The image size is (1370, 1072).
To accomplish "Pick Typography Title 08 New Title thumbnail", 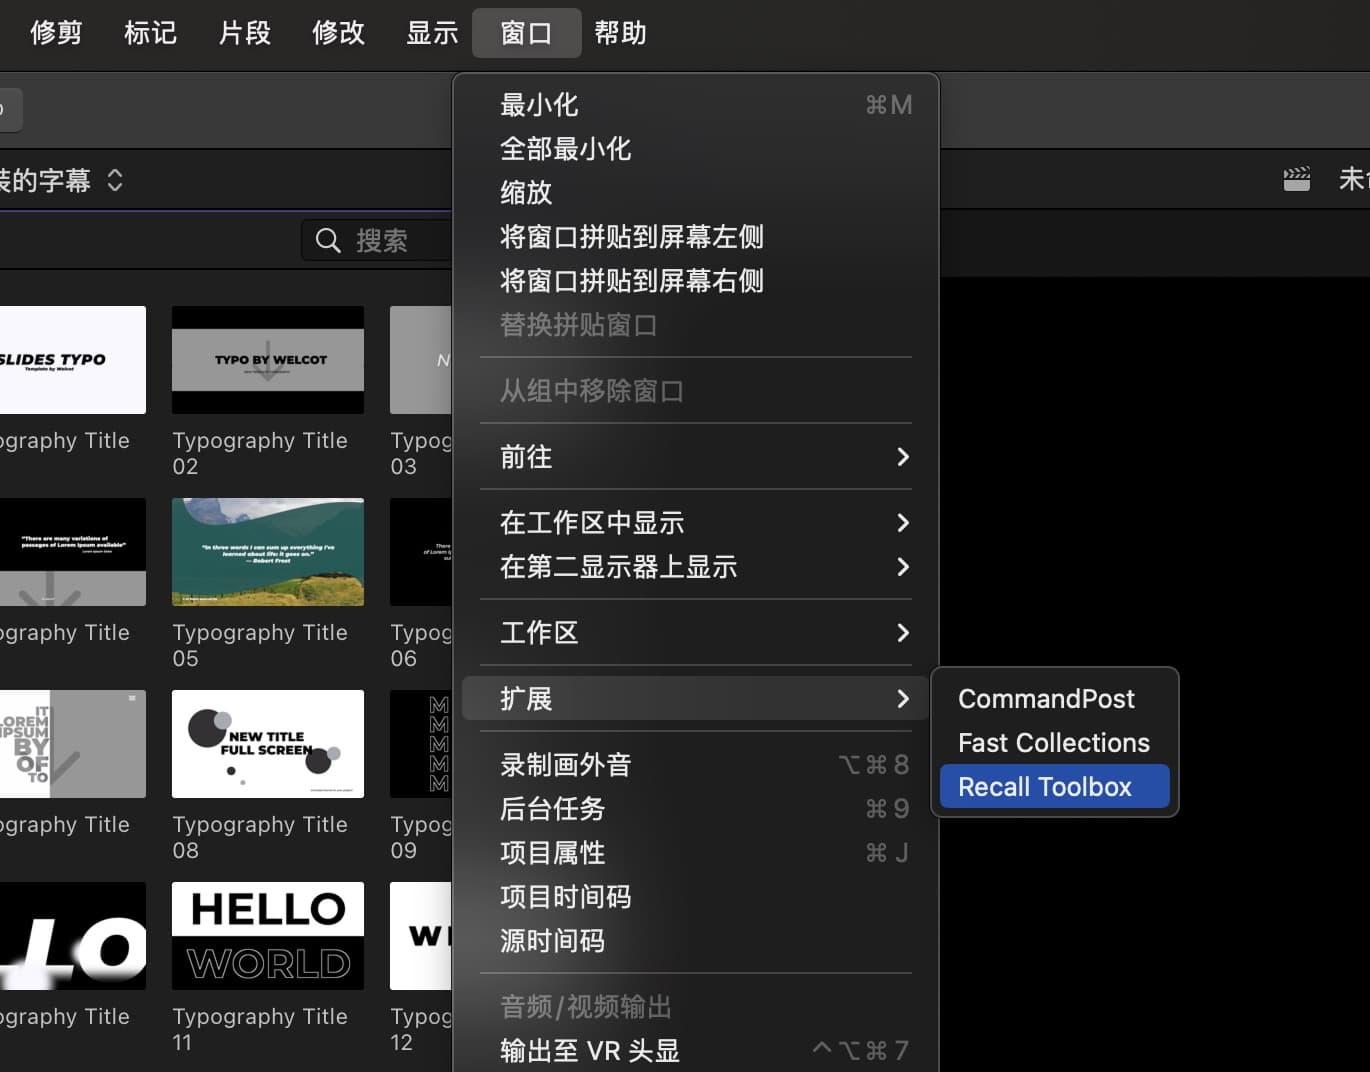I will click(268, 744).
